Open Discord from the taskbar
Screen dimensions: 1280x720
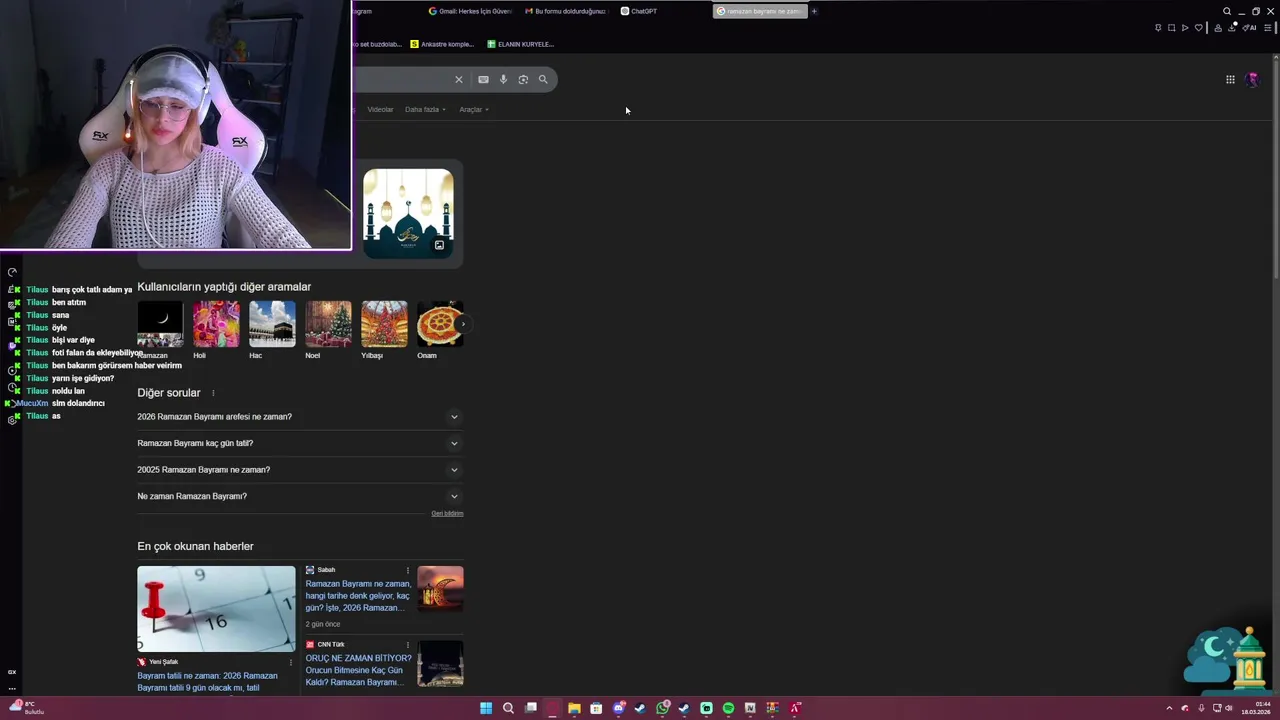pos(619,708)
